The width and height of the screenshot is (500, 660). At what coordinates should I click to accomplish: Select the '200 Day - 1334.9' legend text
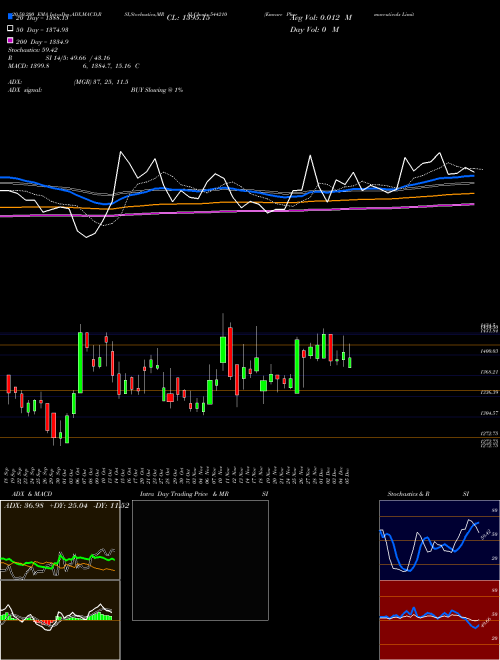click(42, 41)
